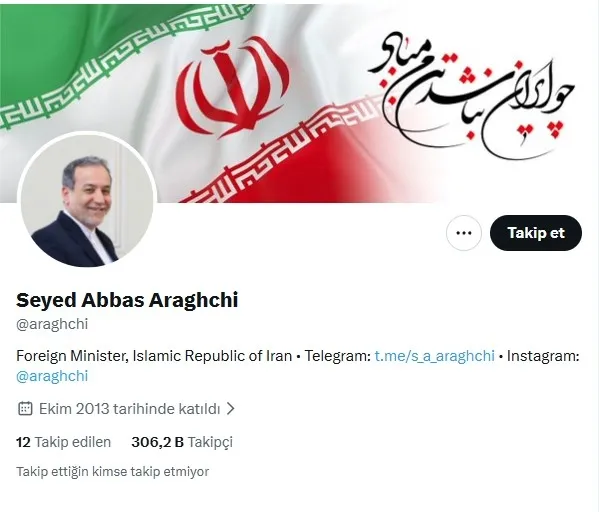Click the Persian calligraphy on the banner
The image size is (599, 512).
[472, 96]
